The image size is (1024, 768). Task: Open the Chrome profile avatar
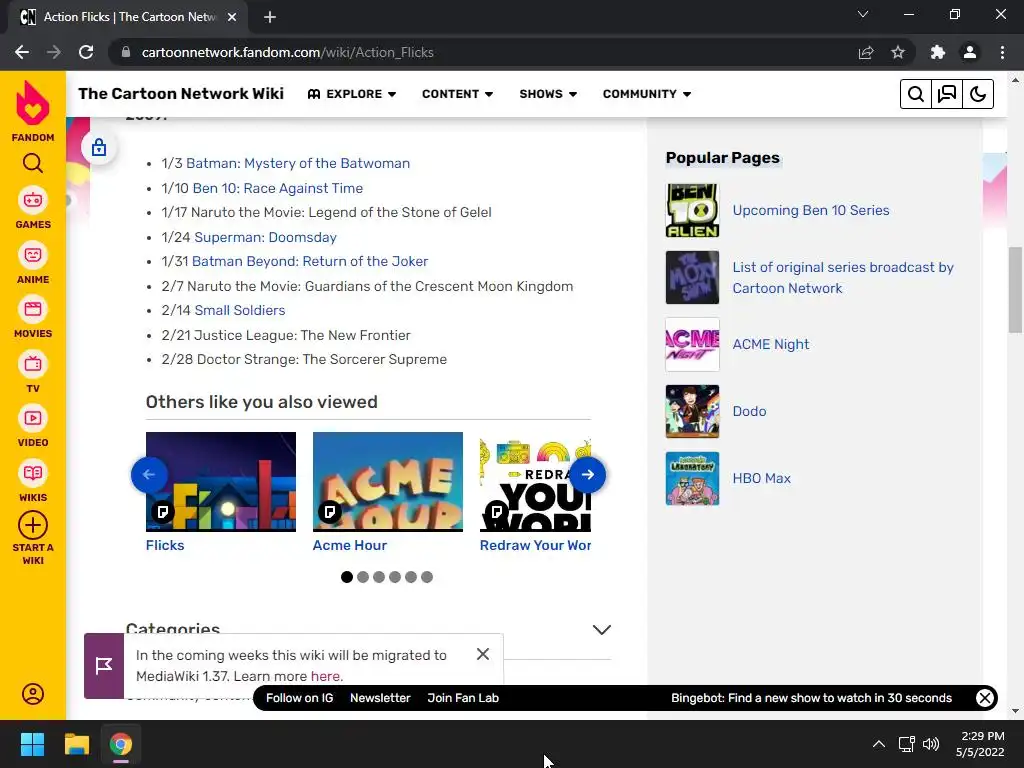(970, 52)
